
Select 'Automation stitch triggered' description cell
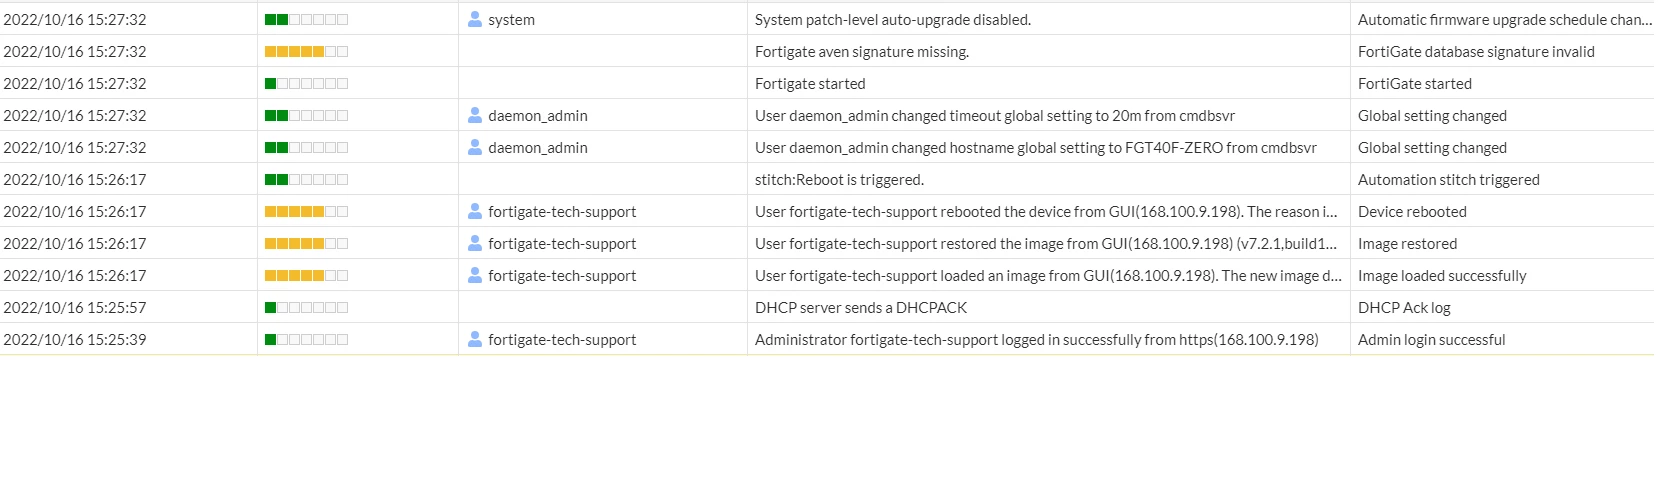click(1449, 179)
